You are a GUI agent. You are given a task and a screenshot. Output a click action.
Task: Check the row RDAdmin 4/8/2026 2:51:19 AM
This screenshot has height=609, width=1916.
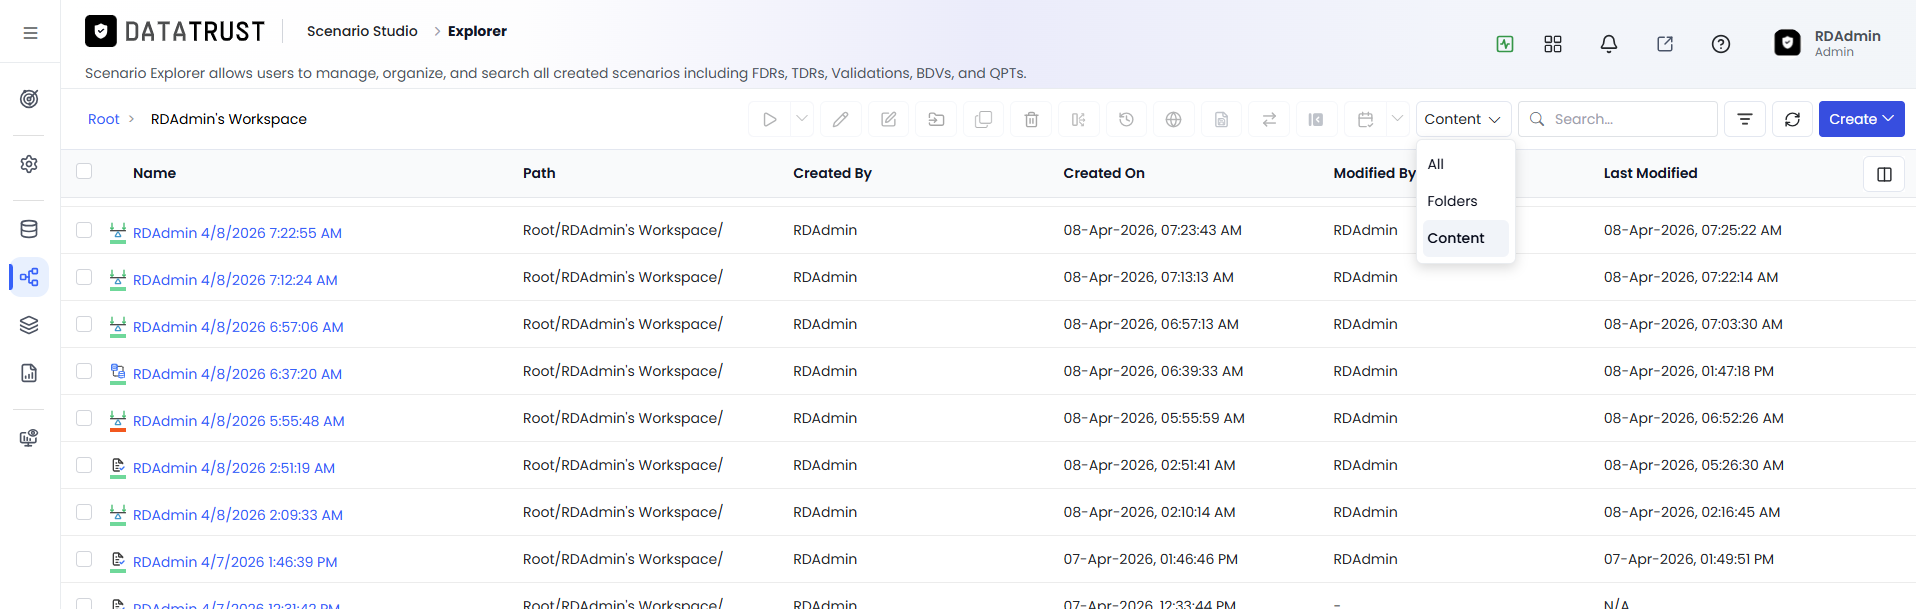click(84, 465)
